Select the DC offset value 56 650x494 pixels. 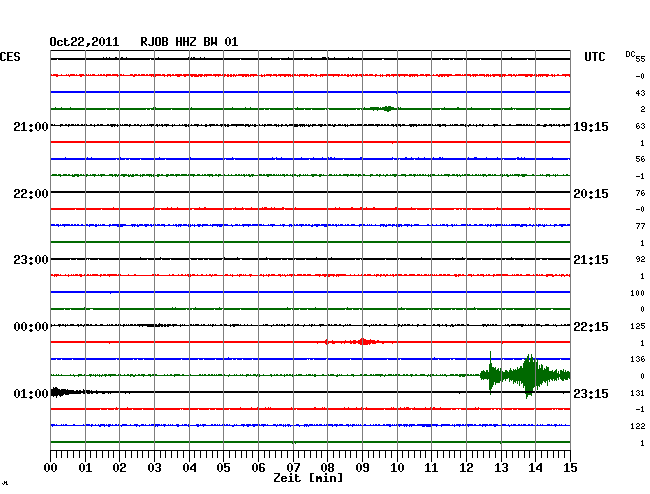640,159
